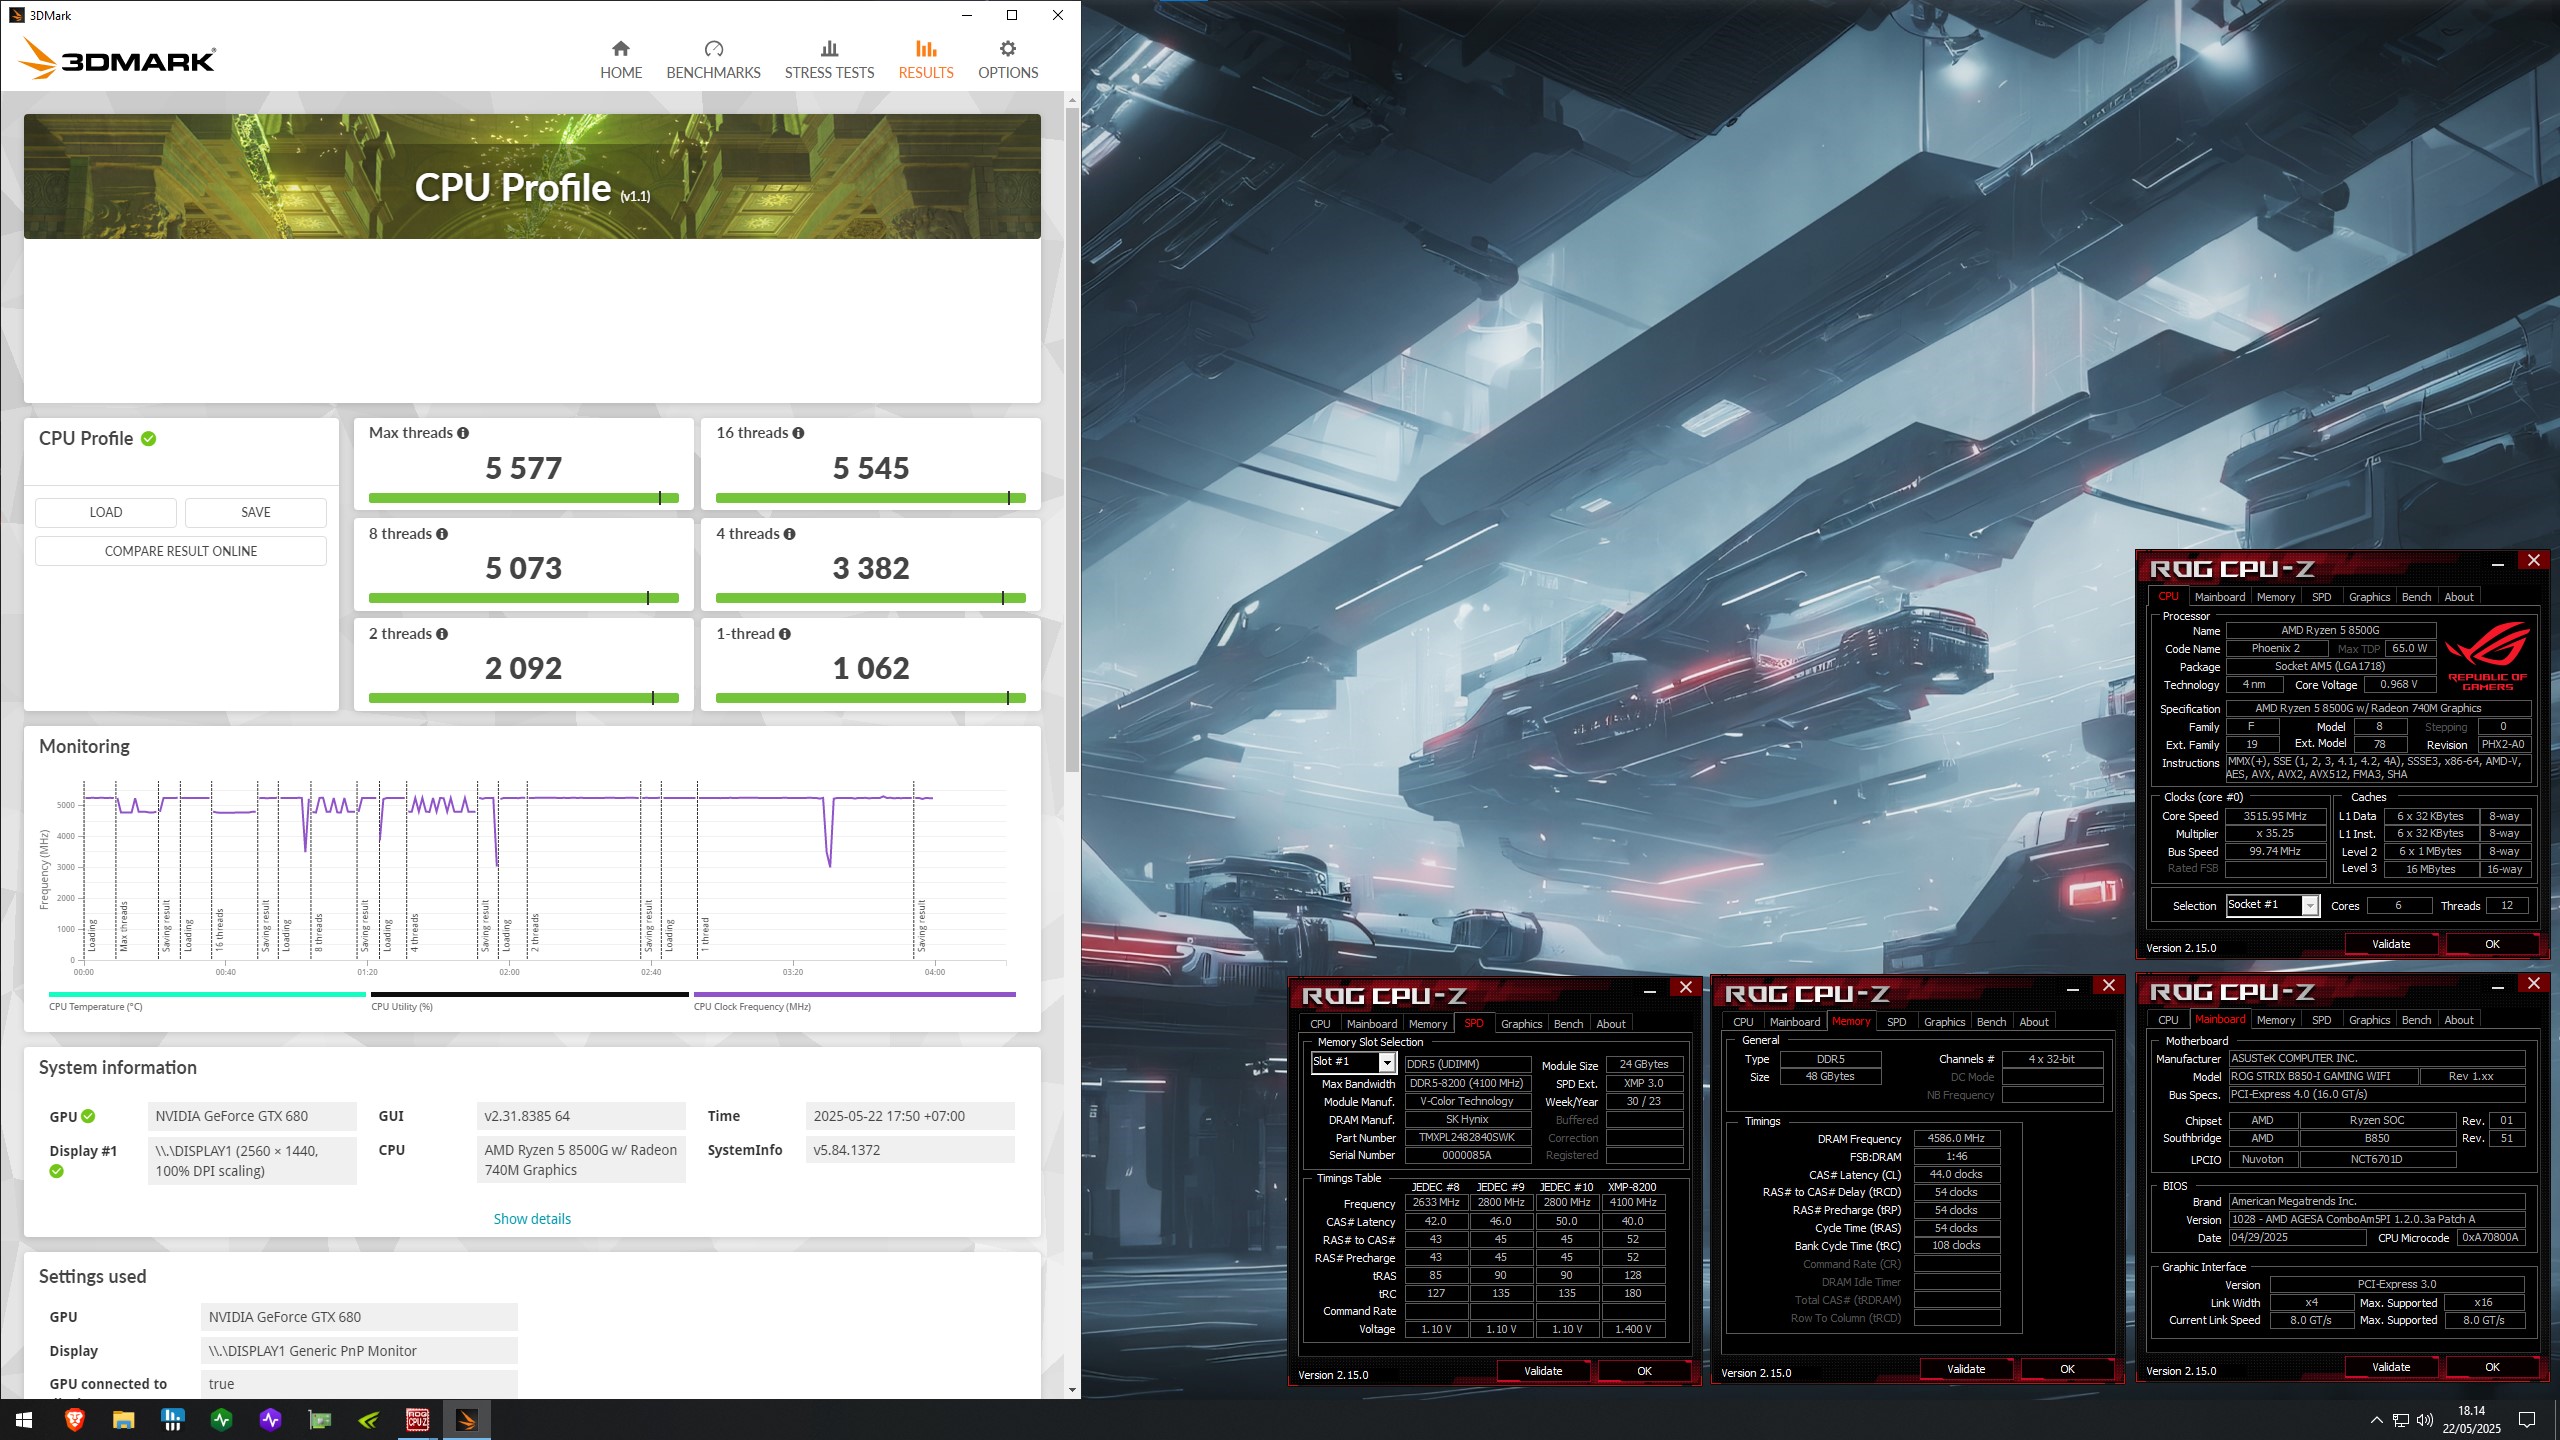Viewport: 2560px width, 1440px height.
Task: Open the BENCHMARKS section
Action: tap(713, 60)
